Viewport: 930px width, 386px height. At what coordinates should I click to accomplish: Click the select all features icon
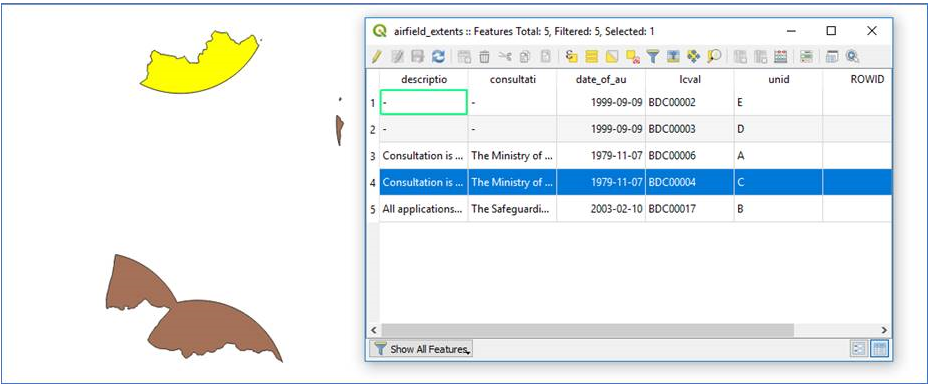(x=591, y=56)
